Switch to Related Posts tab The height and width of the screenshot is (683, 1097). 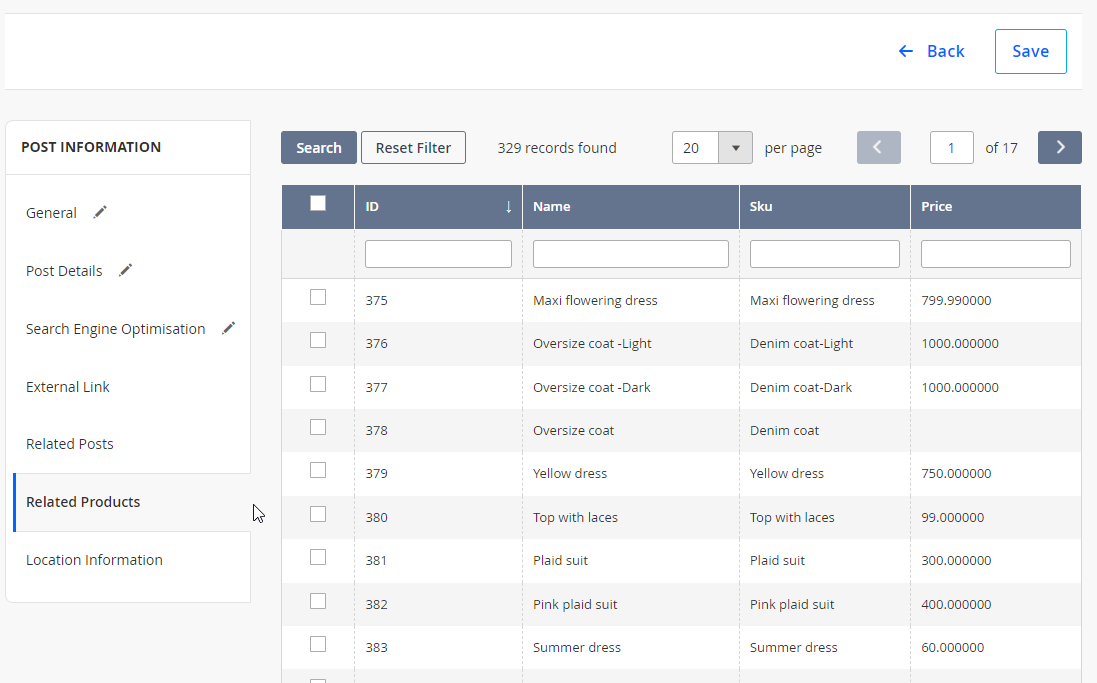coord(69,444)
